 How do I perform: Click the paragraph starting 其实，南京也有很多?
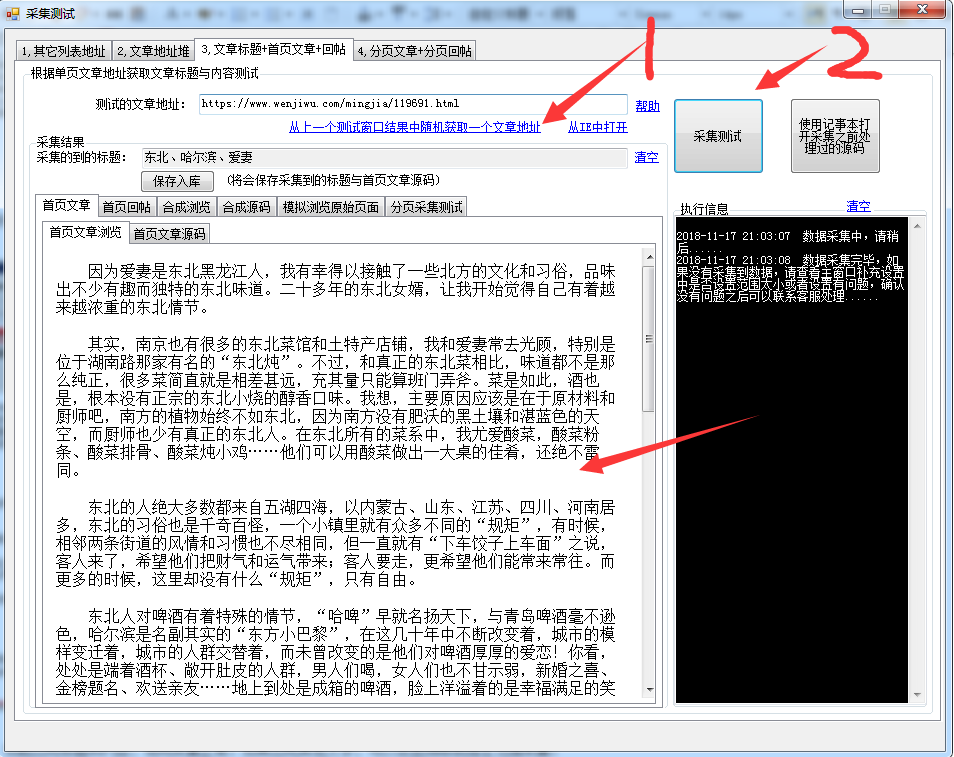(335, 407)
